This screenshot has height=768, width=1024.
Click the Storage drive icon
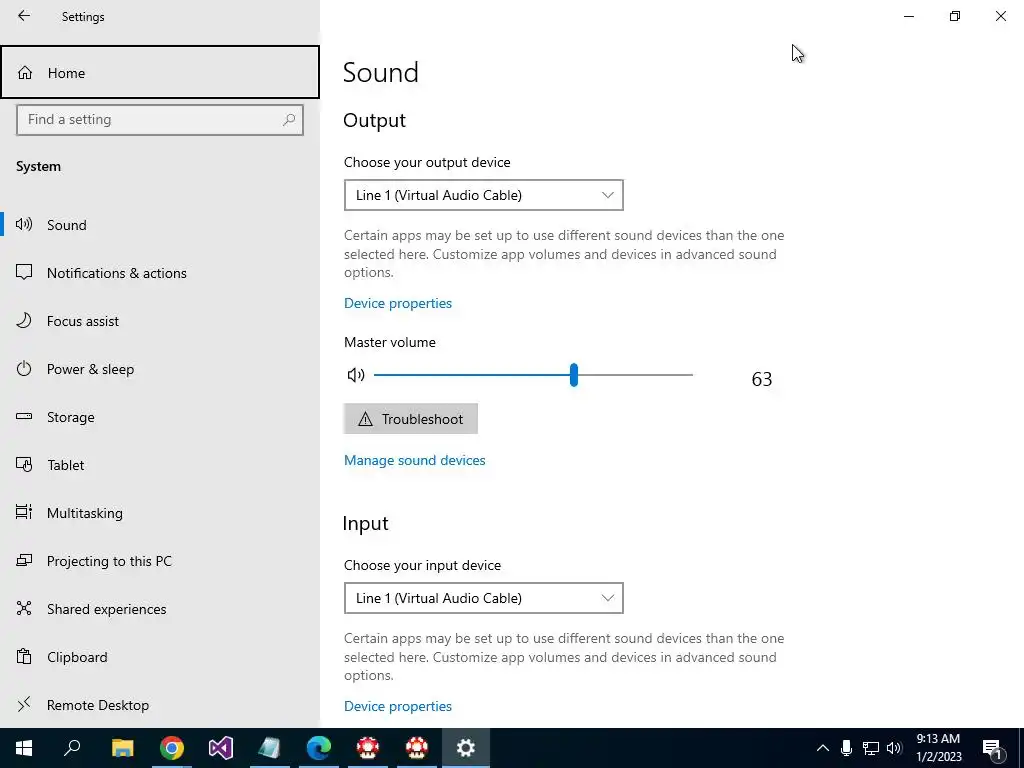pos(24,416)
